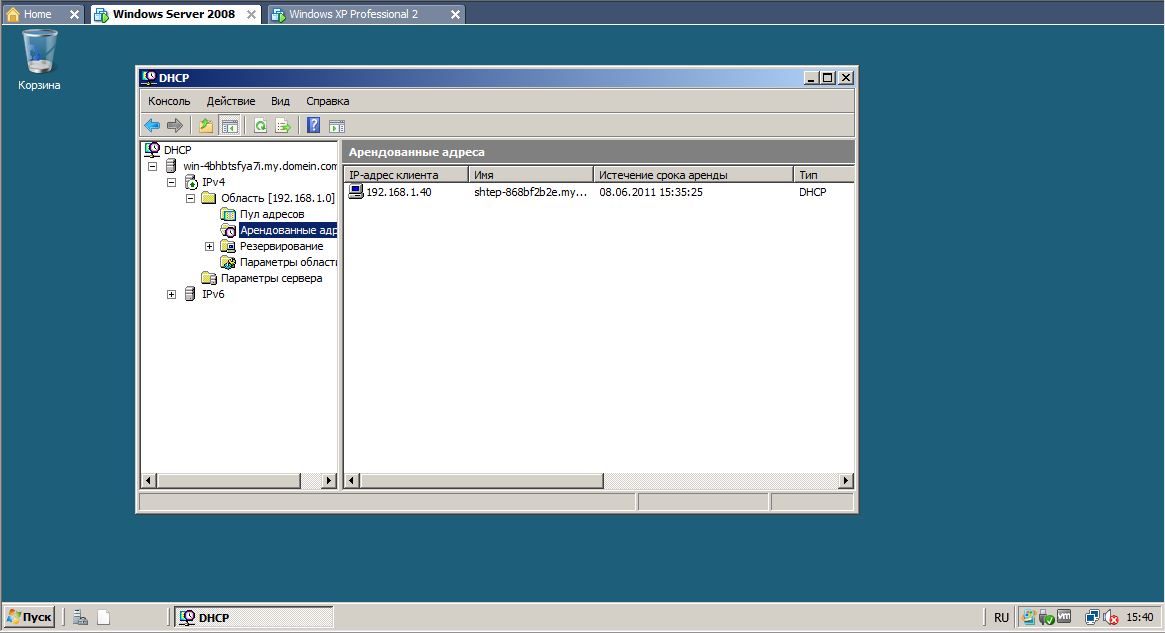Toggle console tree pane toolbar icon
The image size is (1165, 633).
230,126
